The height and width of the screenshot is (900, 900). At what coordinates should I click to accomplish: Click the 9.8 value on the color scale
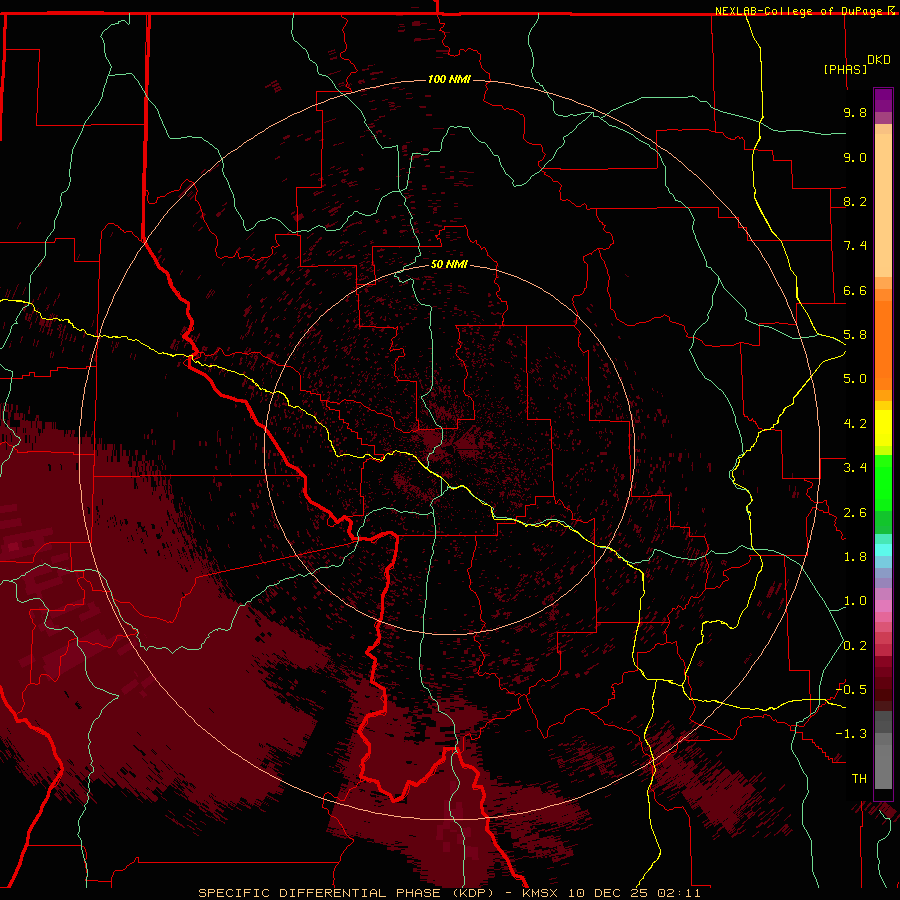click(x=855, y=112)
